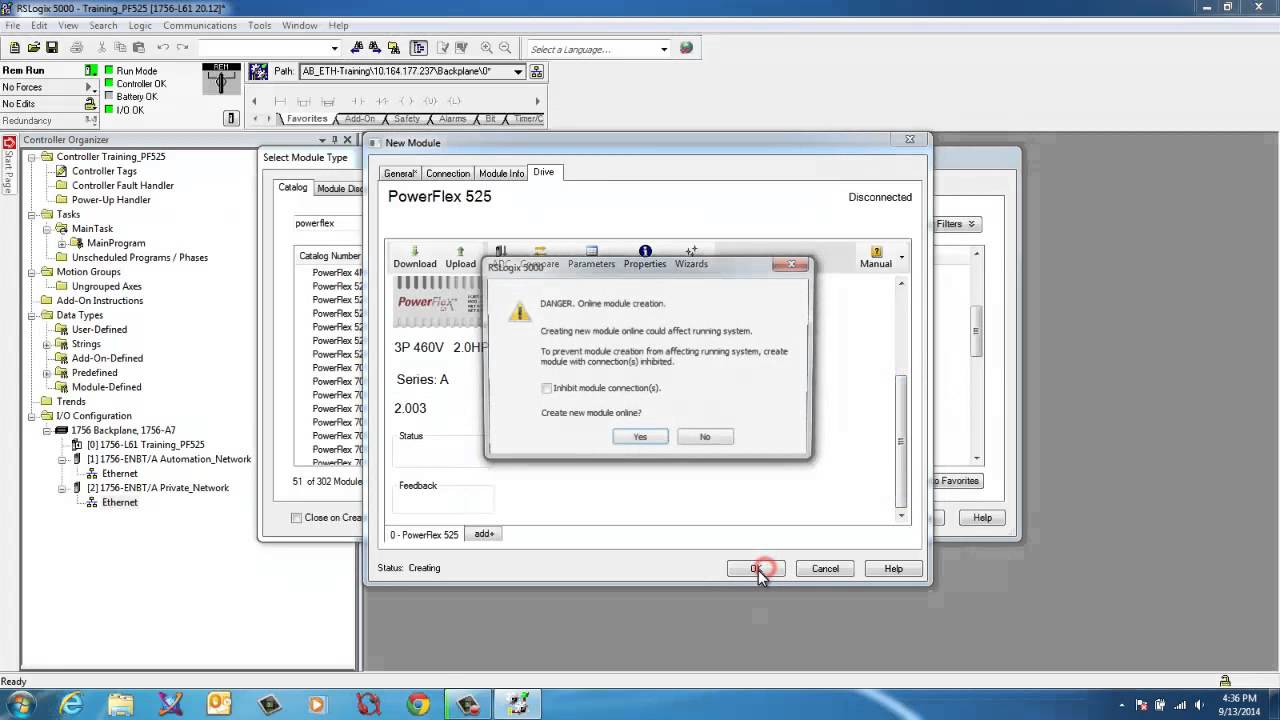Image resolution: width=1280 pixels, height=720 pixels.
Task: Insert a new rung from the ladder toolbar
Action: 280,101
